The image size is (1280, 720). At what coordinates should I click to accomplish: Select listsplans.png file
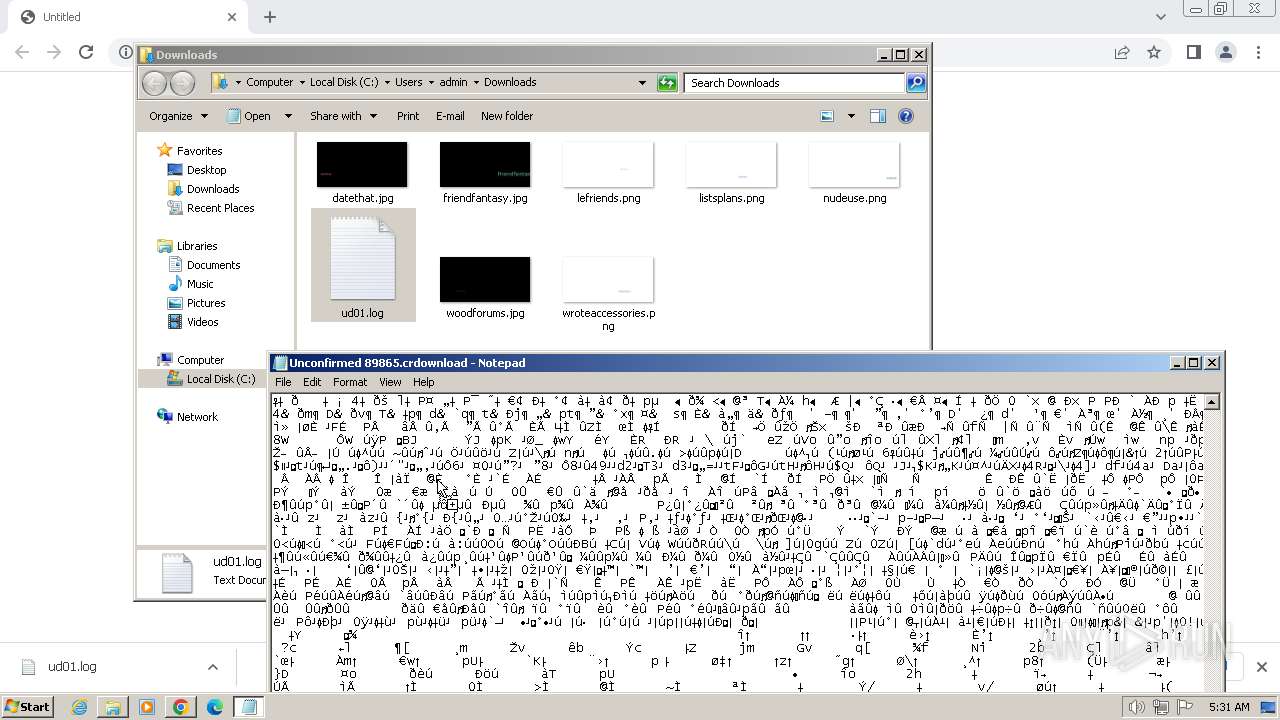(731, 172)
